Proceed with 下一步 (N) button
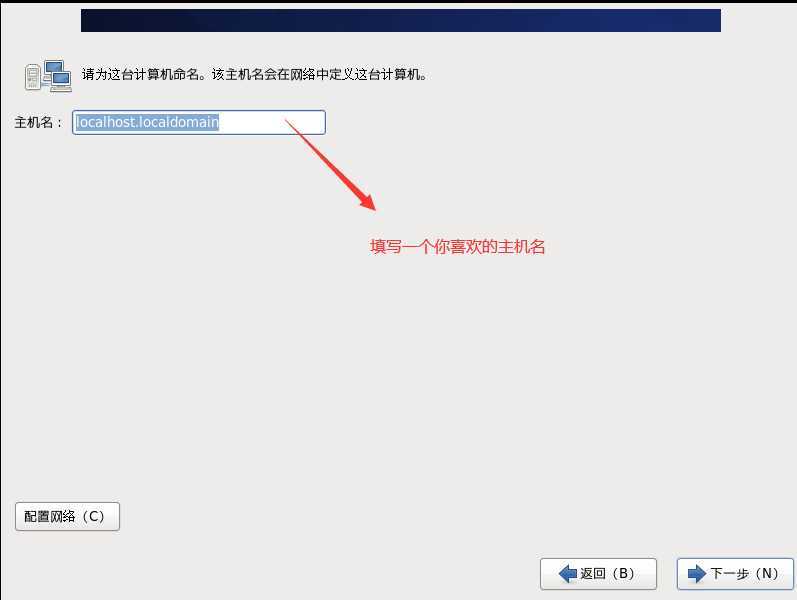 (735, 574)
